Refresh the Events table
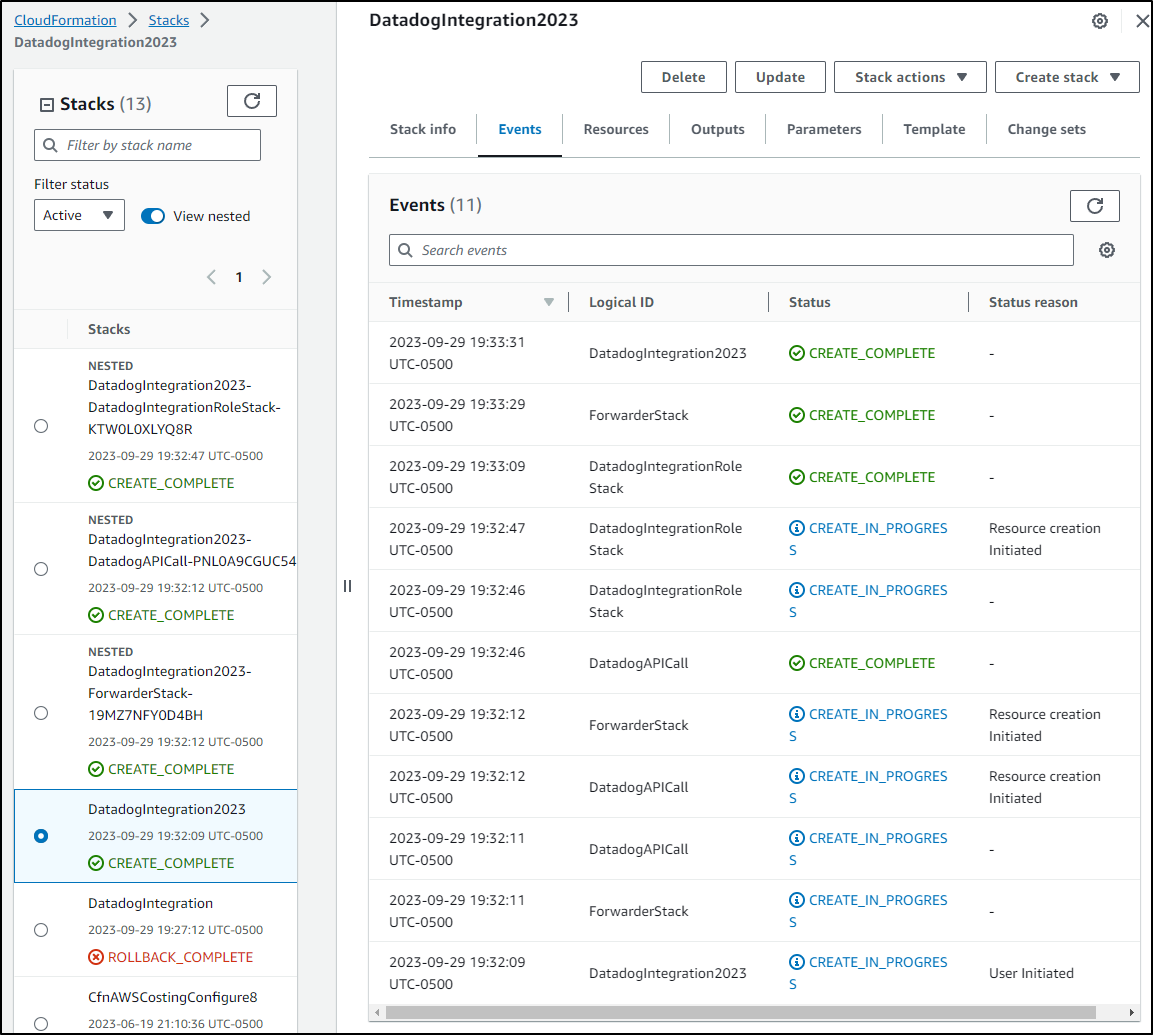This screenshot has height=1035, width=1153. click(x=1094, y=206)
